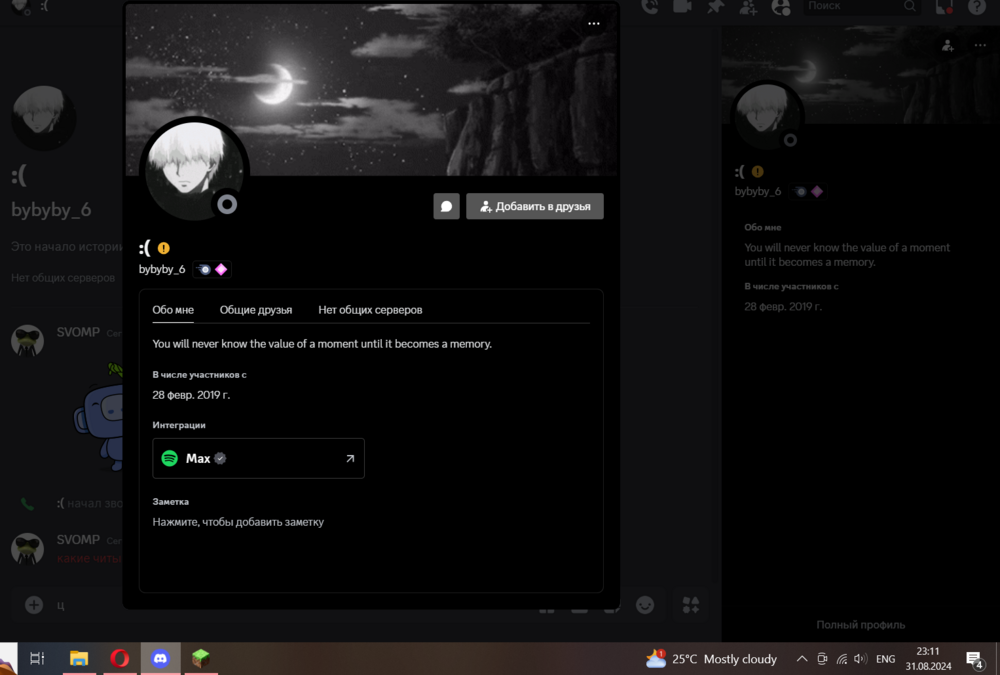The height and width of the screenshot is (675, 1000).
Task: Click the date 28 февр. 2019 г. in the popup
Action: pyautogui.click(x=191, y=395)
